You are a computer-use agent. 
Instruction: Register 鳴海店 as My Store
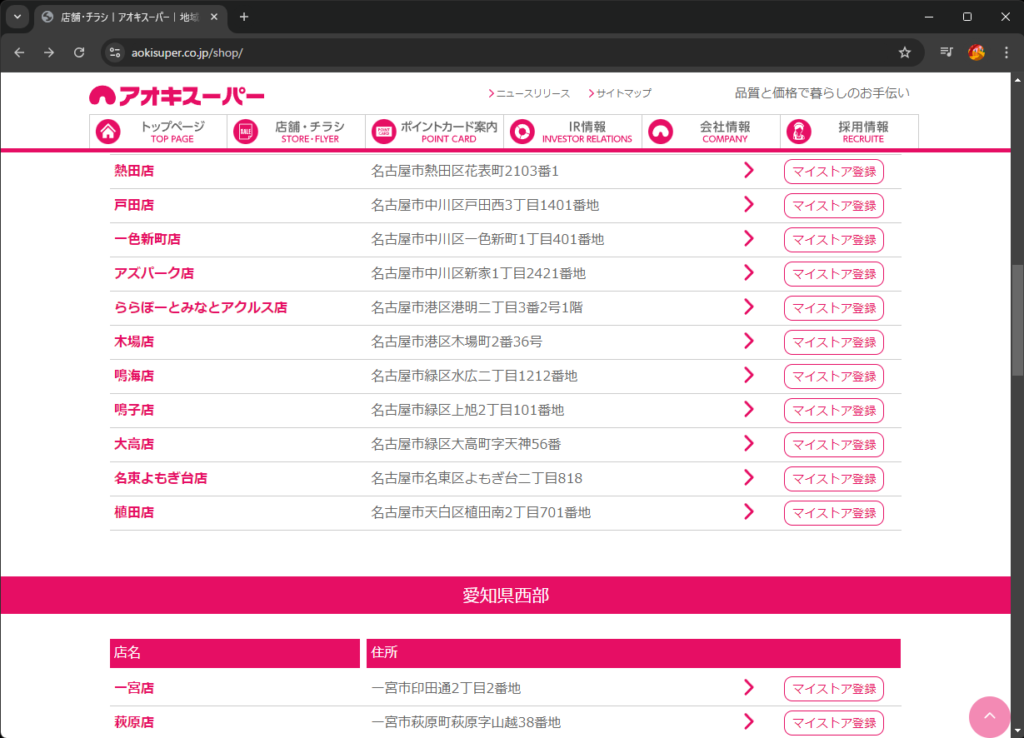834,376
